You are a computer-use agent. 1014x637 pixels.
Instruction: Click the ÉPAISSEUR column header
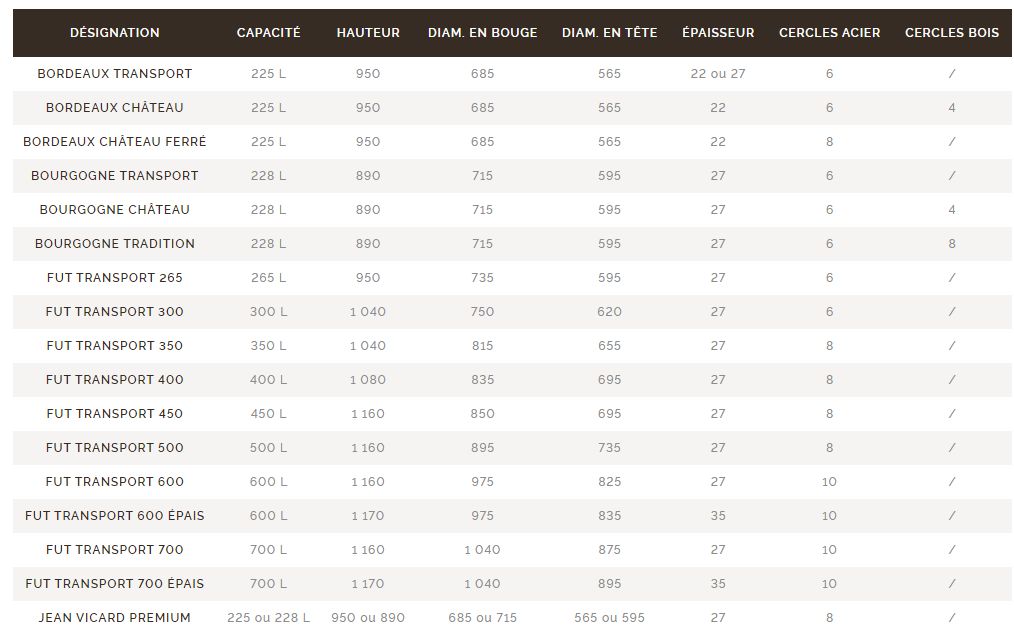pyautogui.click(x=718, y=33)
